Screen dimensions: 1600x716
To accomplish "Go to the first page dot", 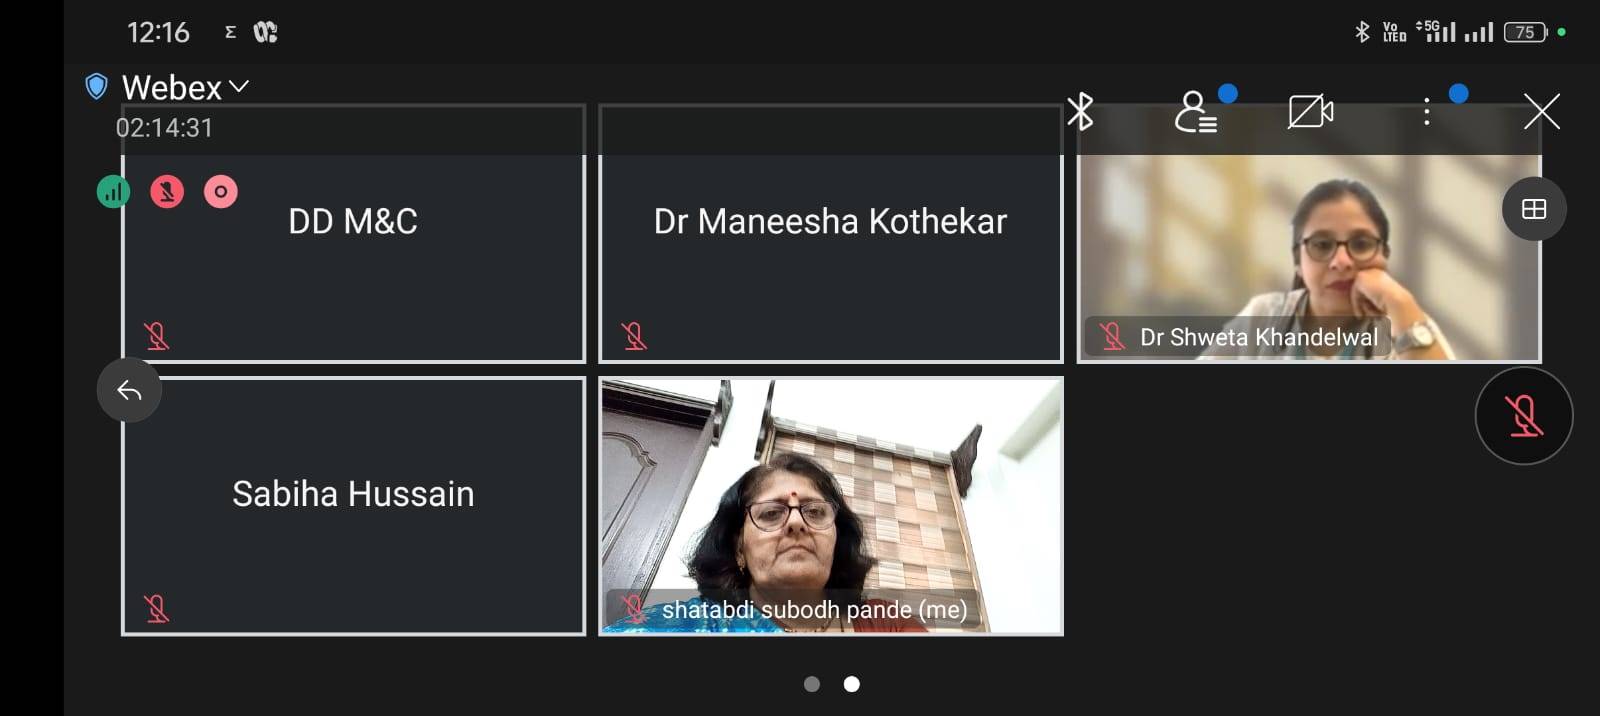I will point(812,684).
